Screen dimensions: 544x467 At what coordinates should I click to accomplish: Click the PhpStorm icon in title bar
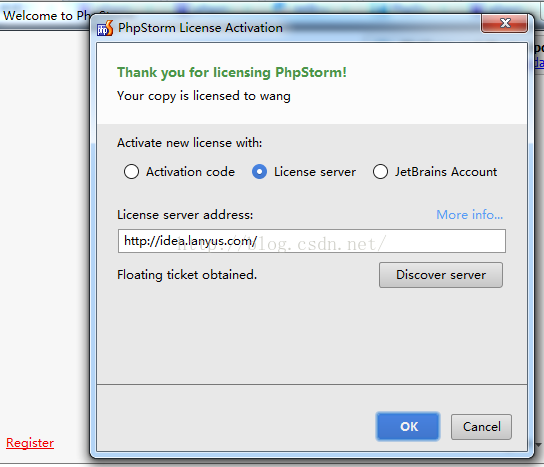click(x=105, y=28)
